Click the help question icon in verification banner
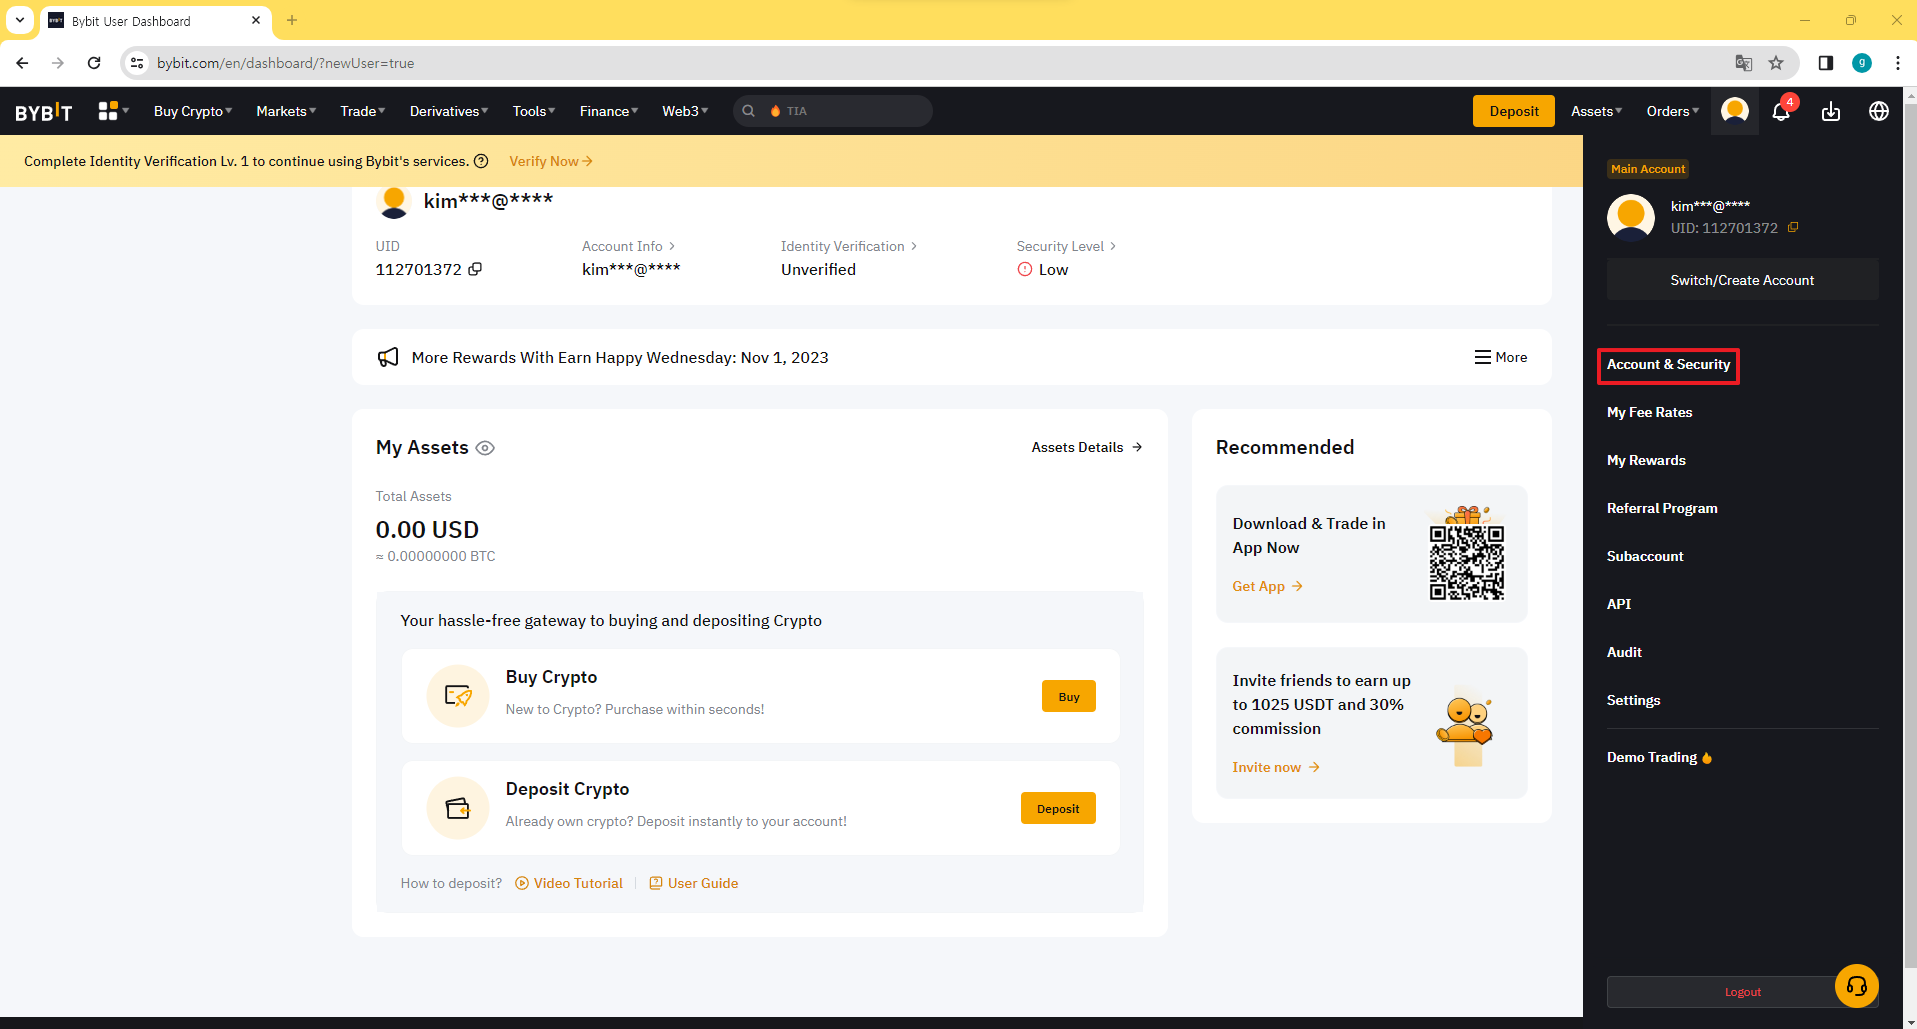This screenshot has width=1917, height=1029. [481, 161]
